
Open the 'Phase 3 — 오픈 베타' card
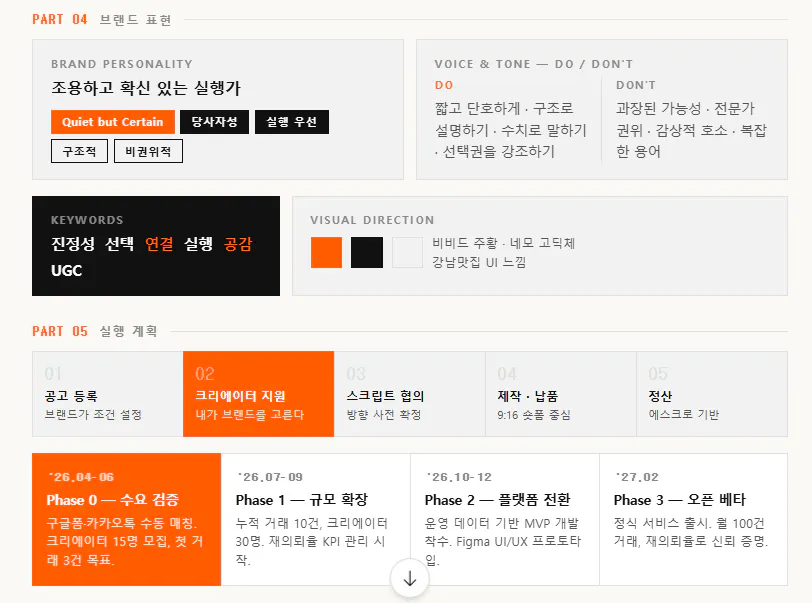click(x=693, y=520)
